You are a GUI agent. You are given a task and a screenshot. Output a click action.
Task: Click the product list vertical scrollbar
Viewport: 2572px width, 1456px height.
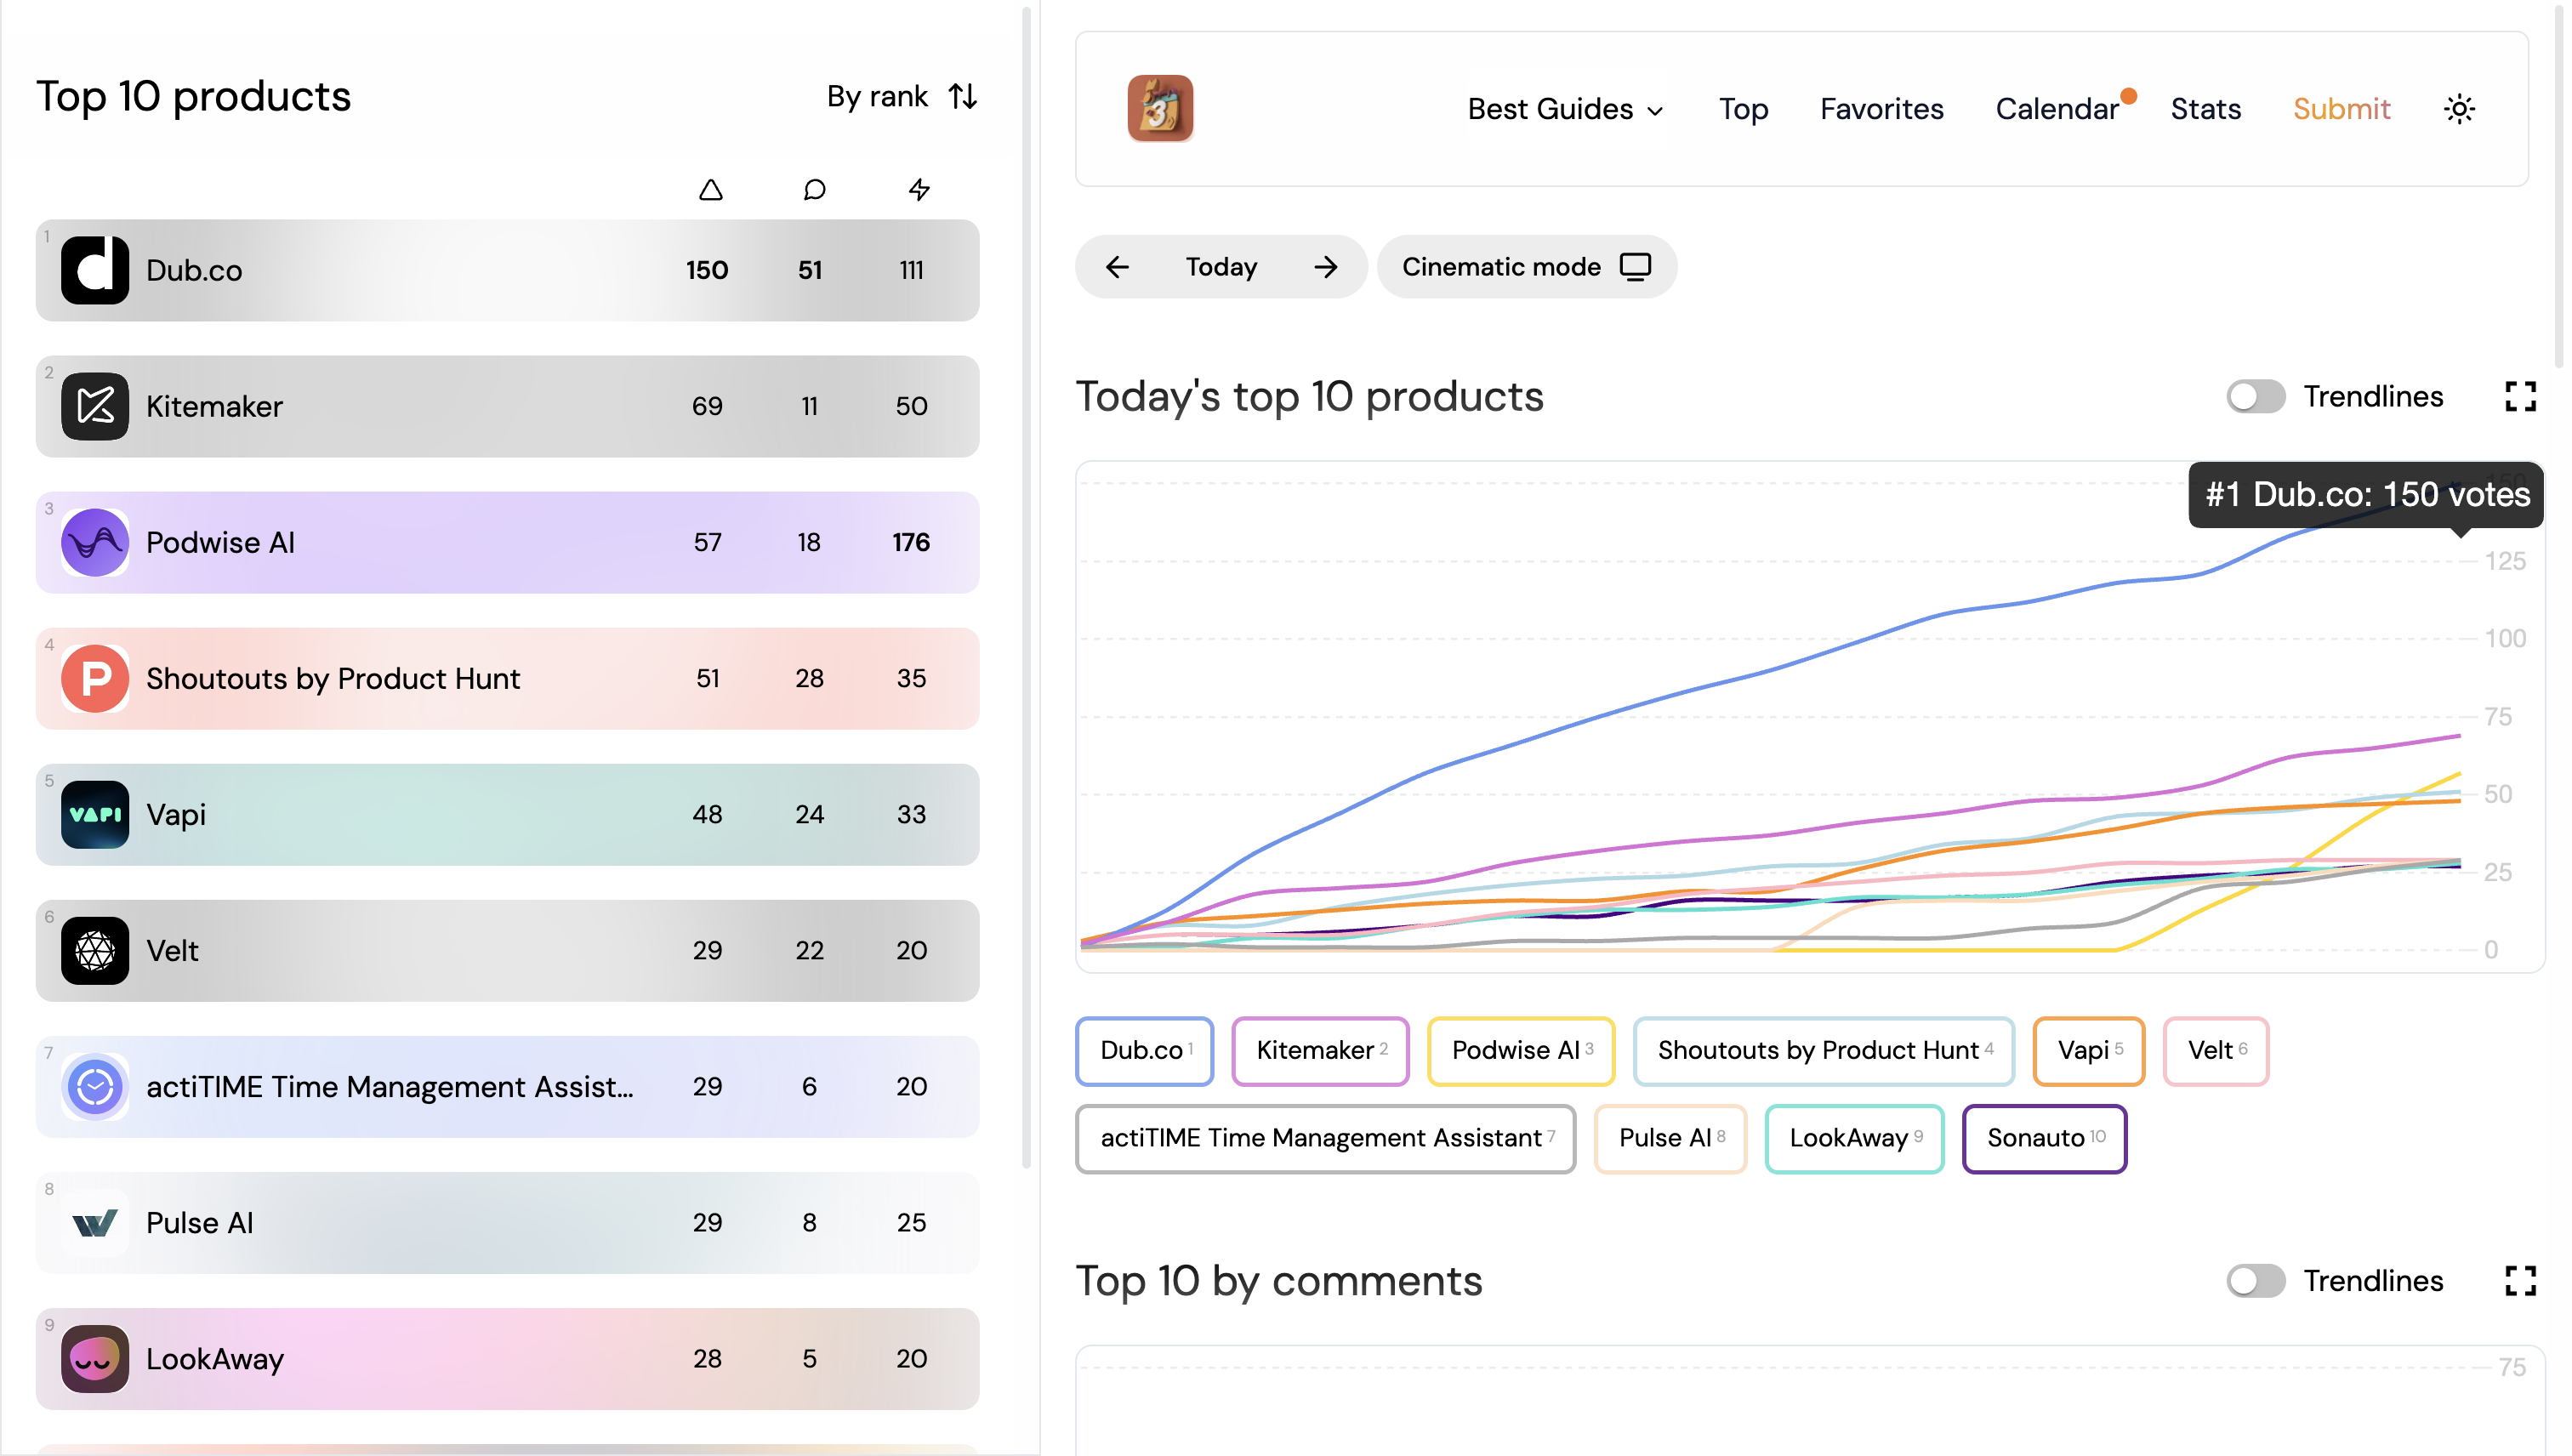(1025, 587)
